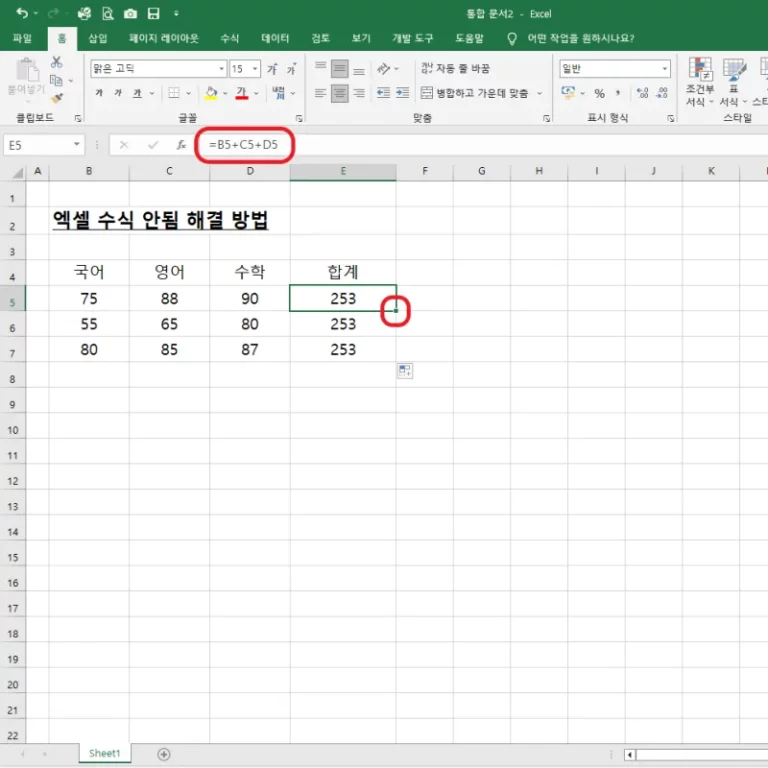Click the horizontal scrollbar left arrow
Viewport: 768px width, 768px height.
click(629, 754)
